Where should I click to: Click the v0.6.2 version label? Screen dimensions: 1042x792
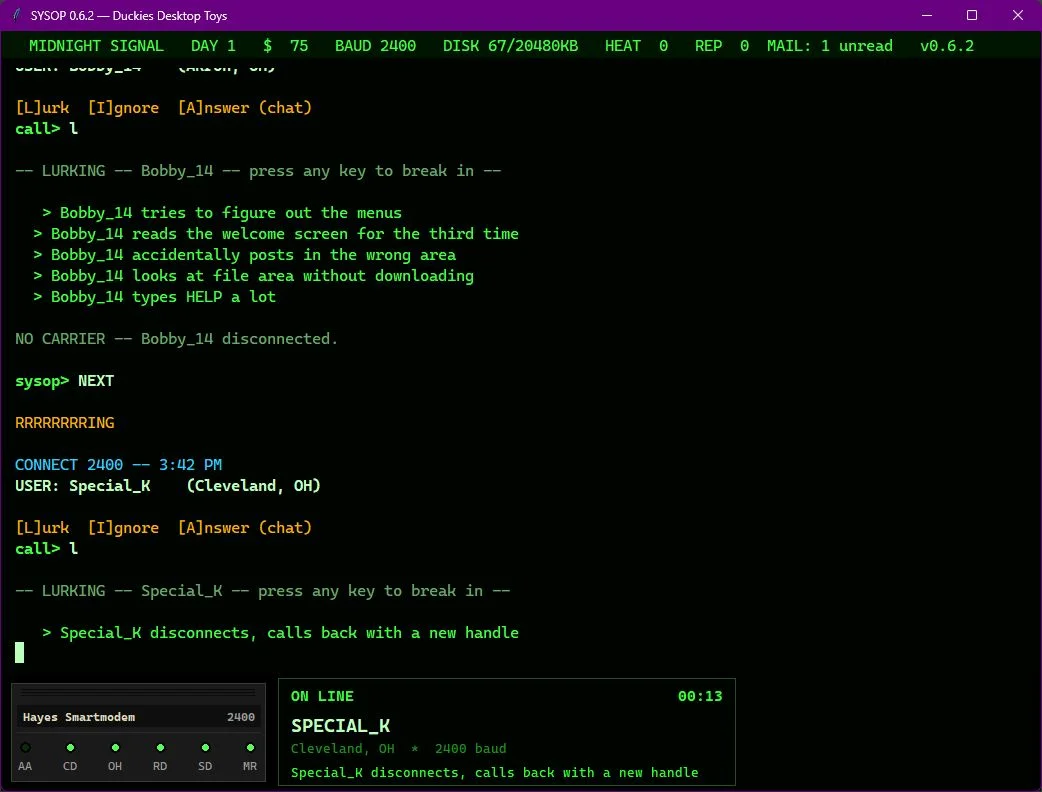[947, 46]
